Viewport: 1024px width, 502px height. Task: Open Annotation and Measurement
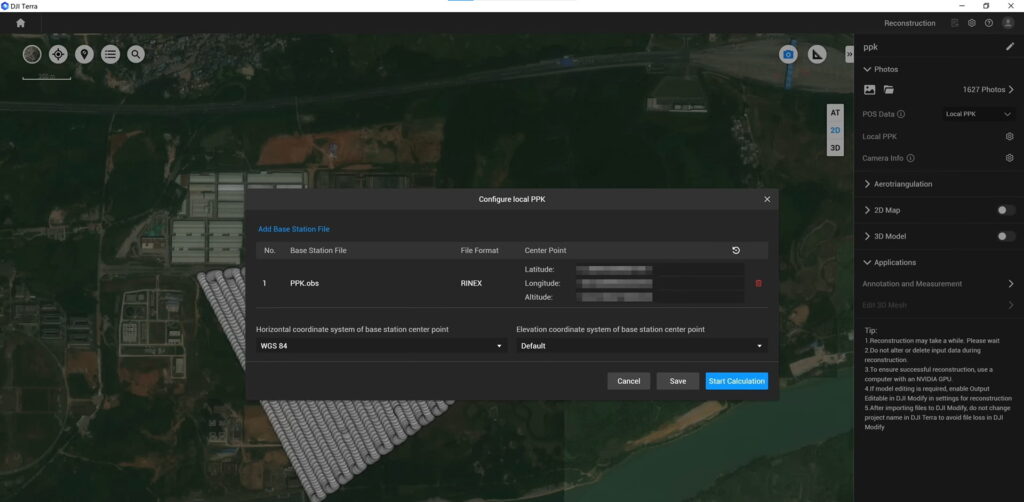coord(938,284)
